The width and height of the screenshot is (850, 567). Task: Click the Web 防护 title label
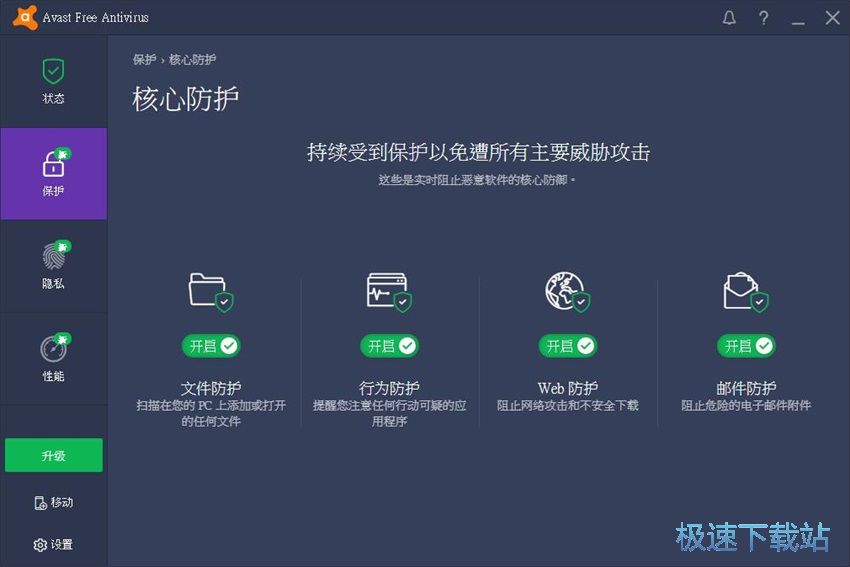(x=568, y=388)
